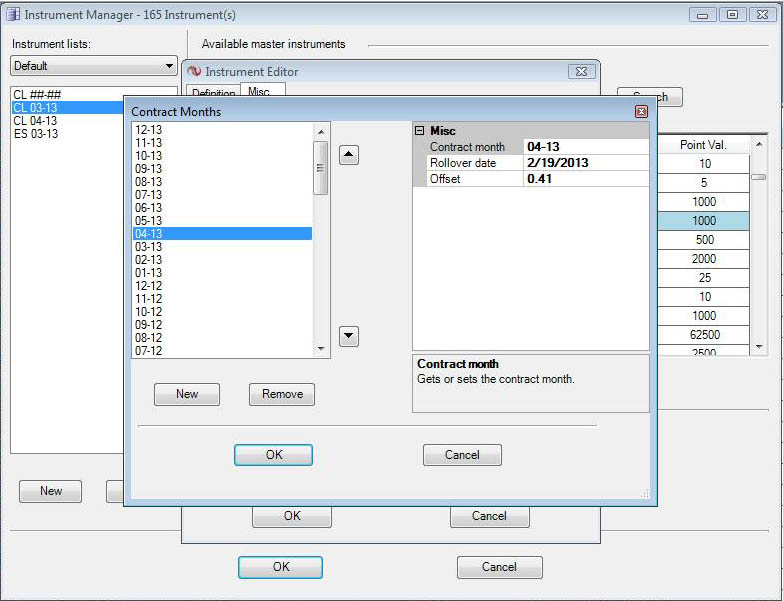Select contract month 05-13

click(x=223, y=221)
